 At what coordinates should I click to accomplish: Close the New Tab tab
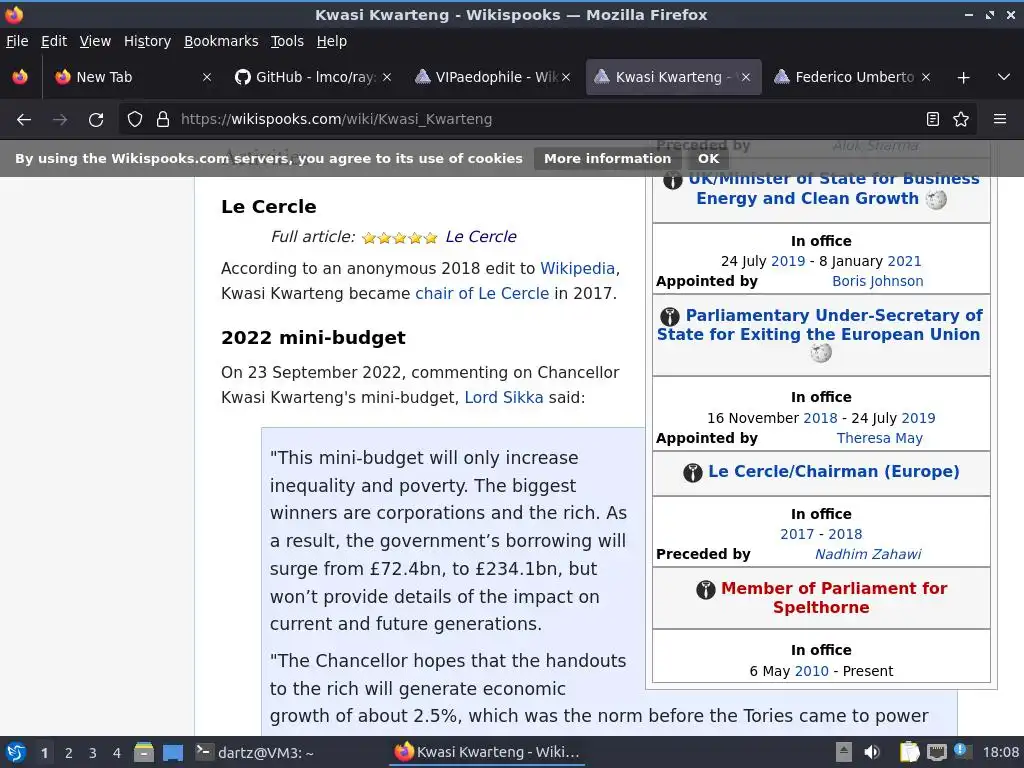point(207,77)
